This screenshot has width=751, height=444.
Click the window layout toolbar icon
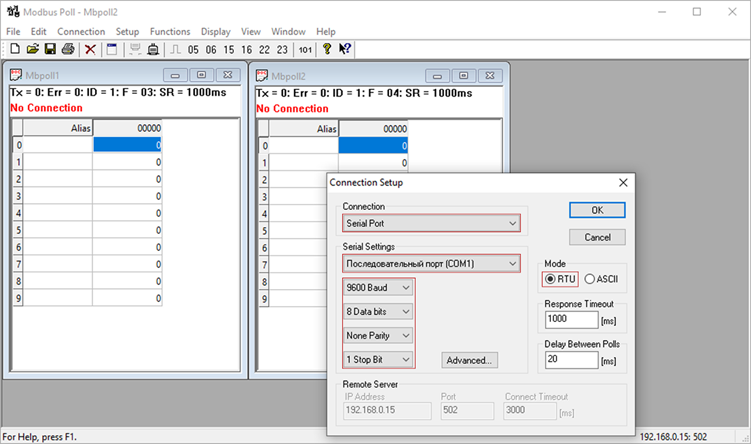tap(112, 49)
